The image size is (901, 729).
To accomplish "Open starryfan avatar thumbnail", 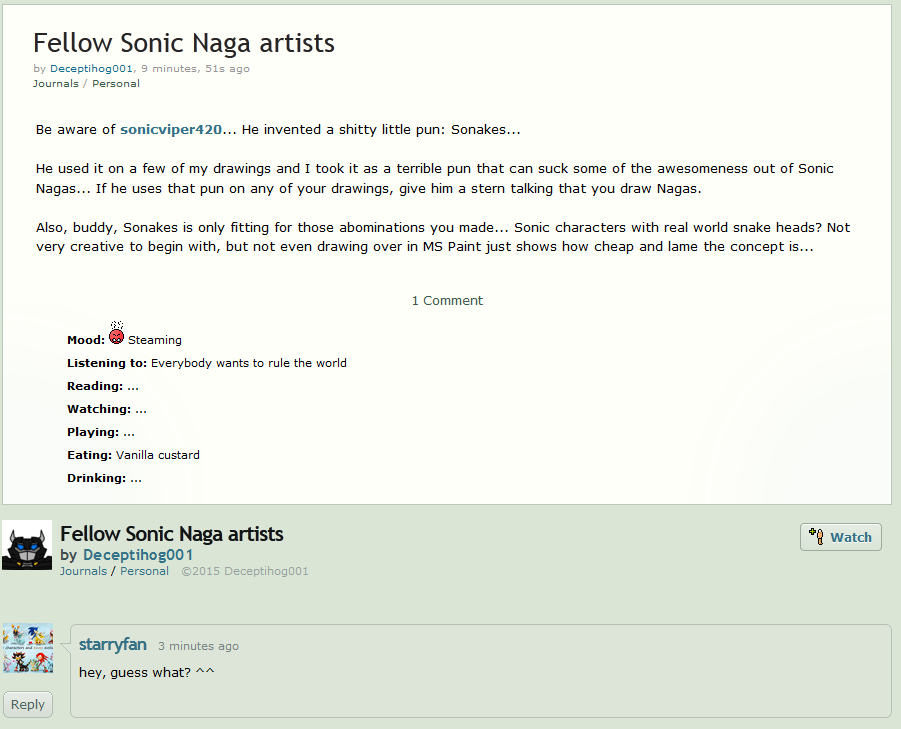I will 28,648.
